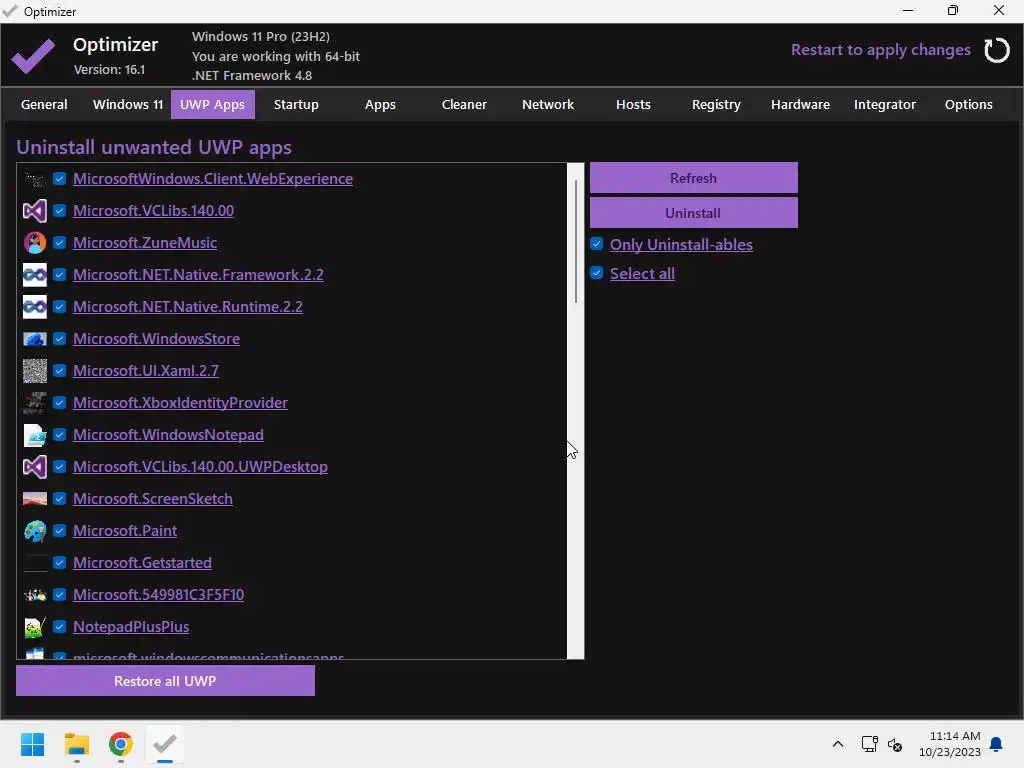Click the Refresh button
The image size is (1024, 768).
[x=694, y=178]
